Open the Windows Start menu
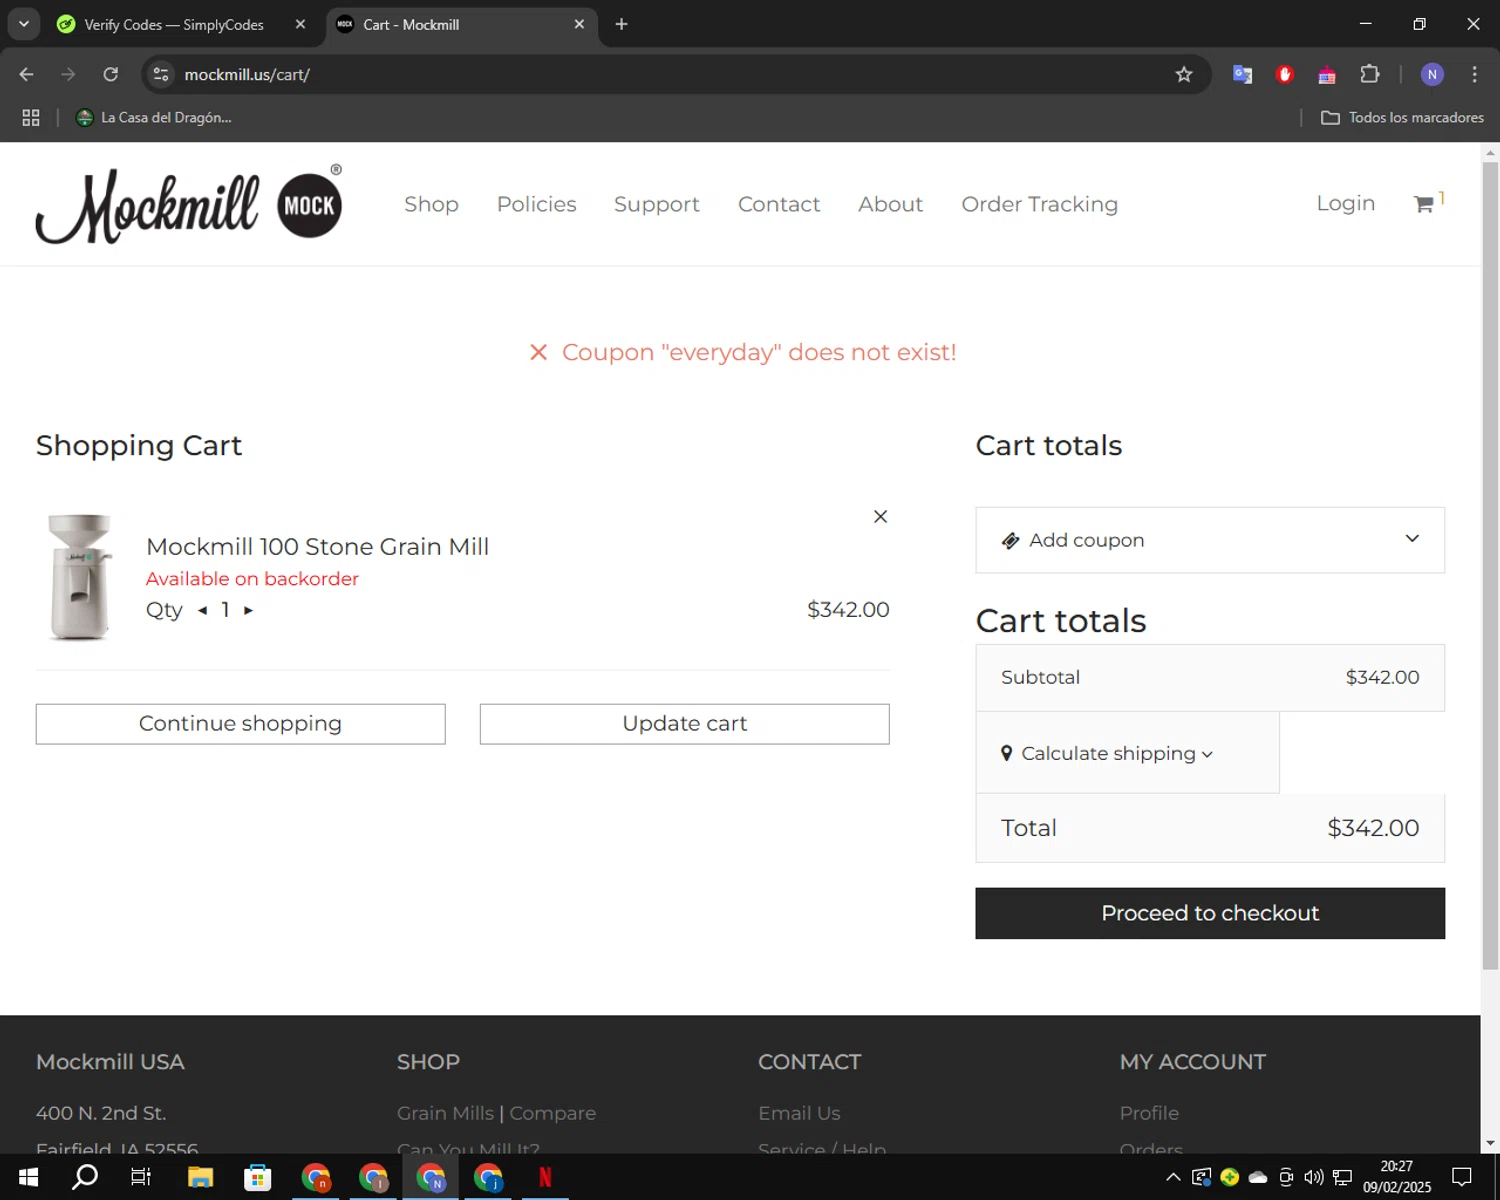The height and width of the screenshot is (1200, 1500). tap(28, 1177)
